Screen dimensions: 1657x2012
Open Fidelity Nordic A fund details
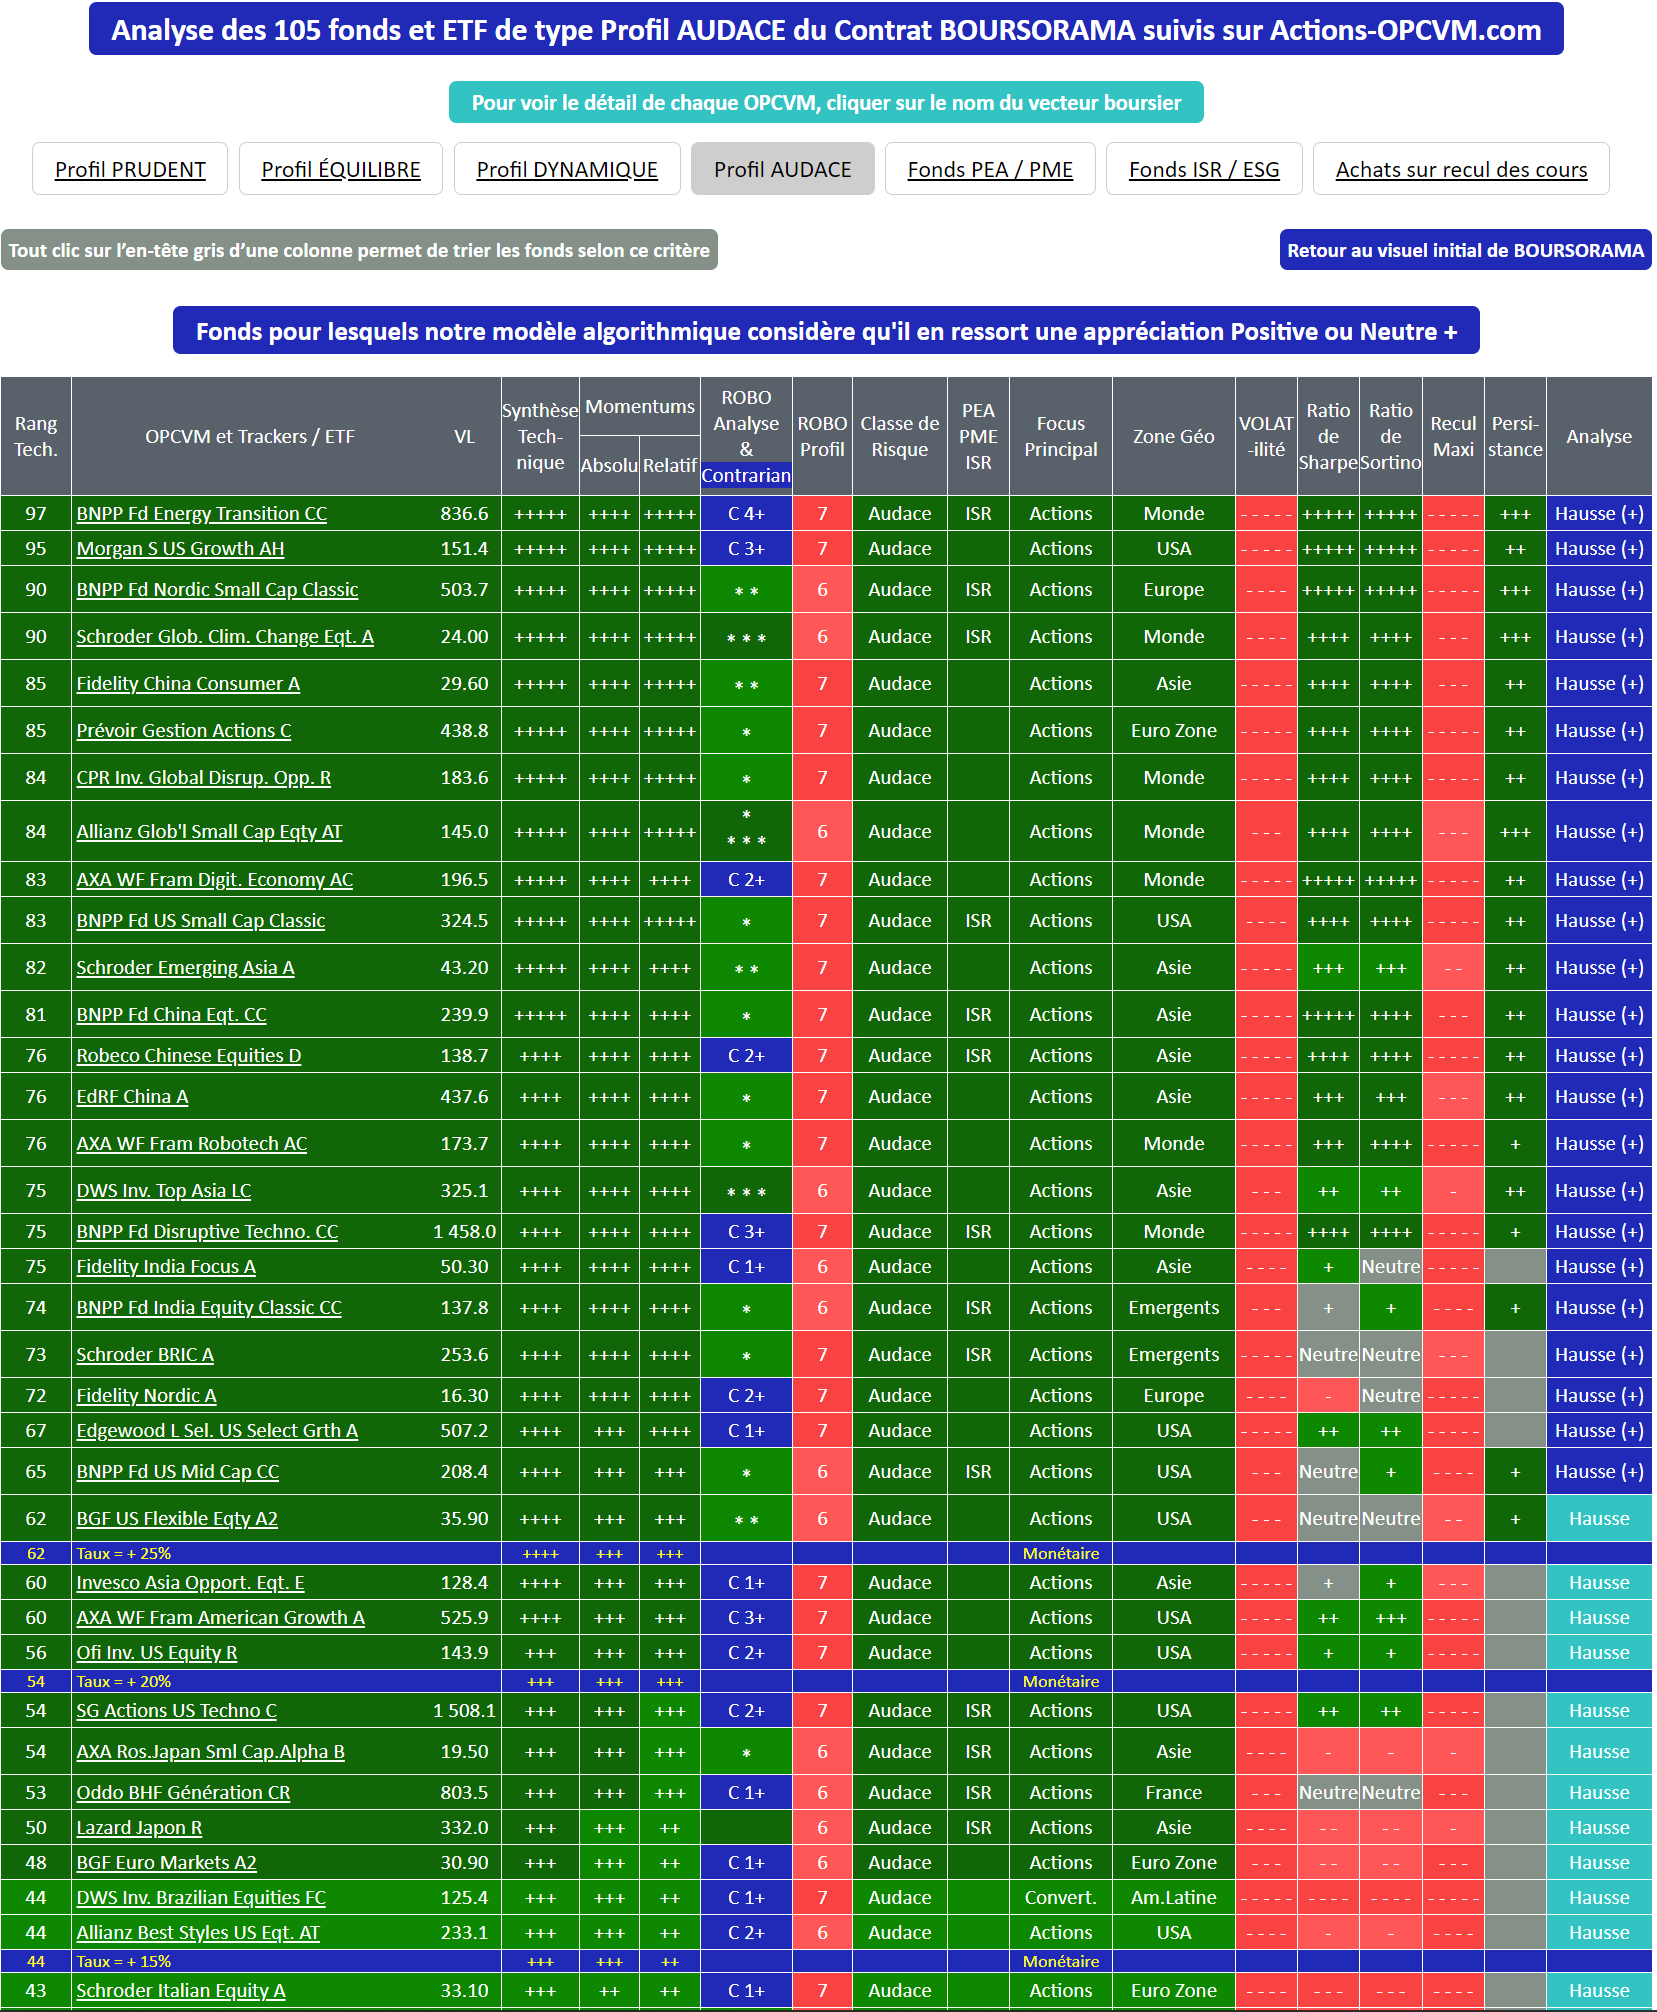(x=147, y=1396)
